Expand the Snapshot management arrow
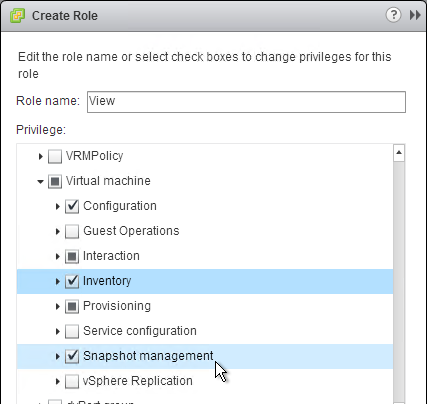 (58, 356)
